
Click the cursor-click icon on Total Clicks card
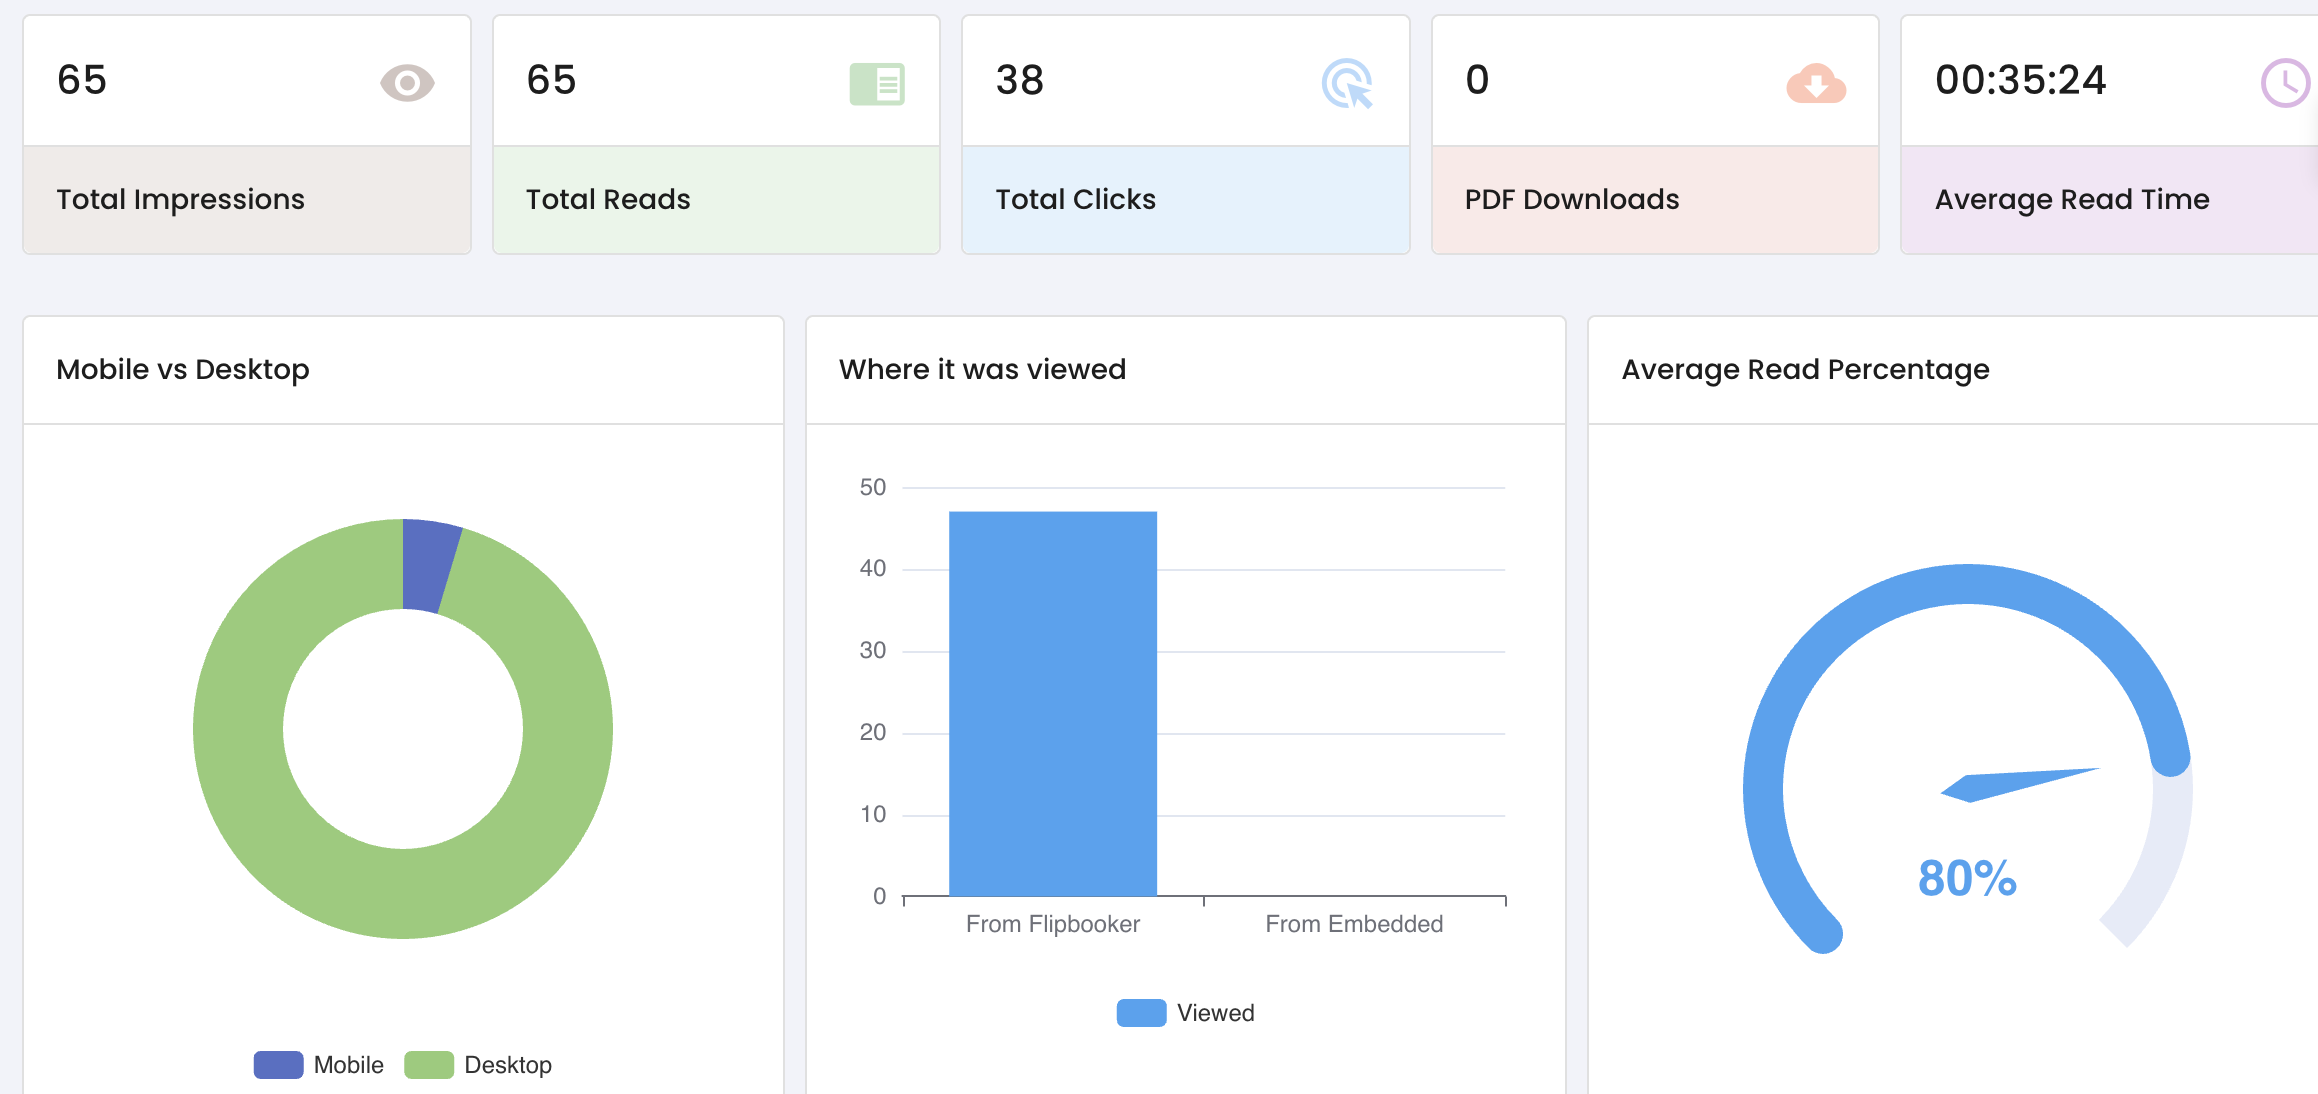[x=1347, y=85]
